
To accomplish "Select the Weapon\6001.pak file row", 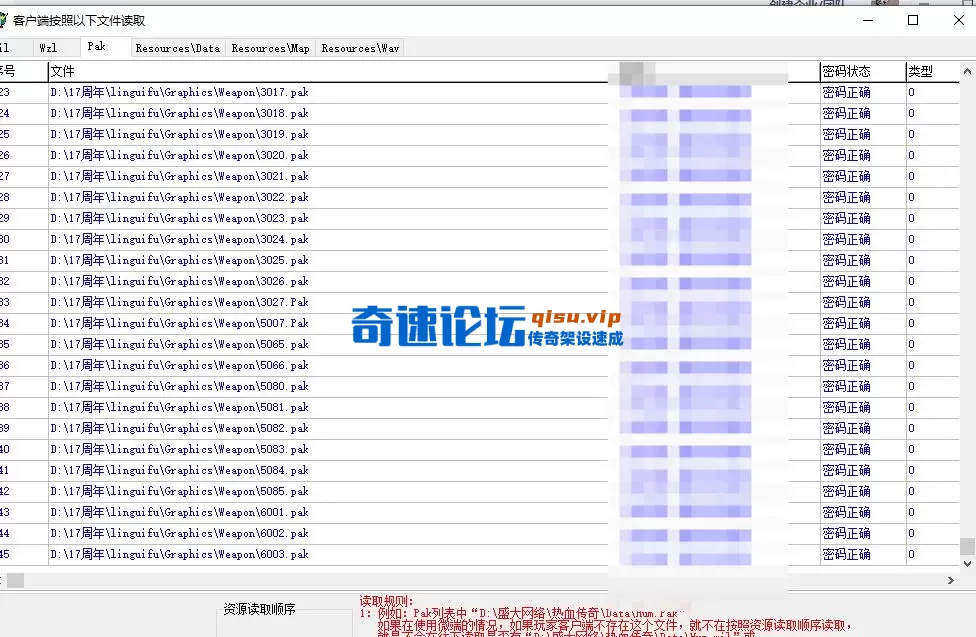I will 479,512.
